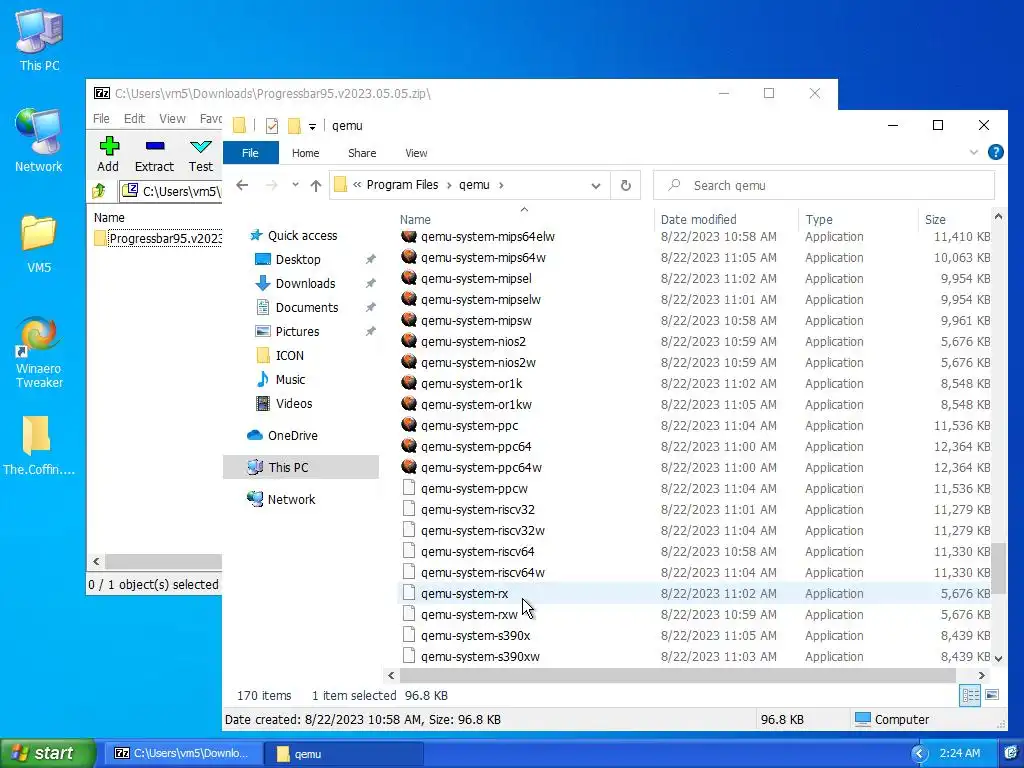The image size is (1024, 768).
Task: Click the qemu breadcrumb in address bar
Action: coord(474,185)
